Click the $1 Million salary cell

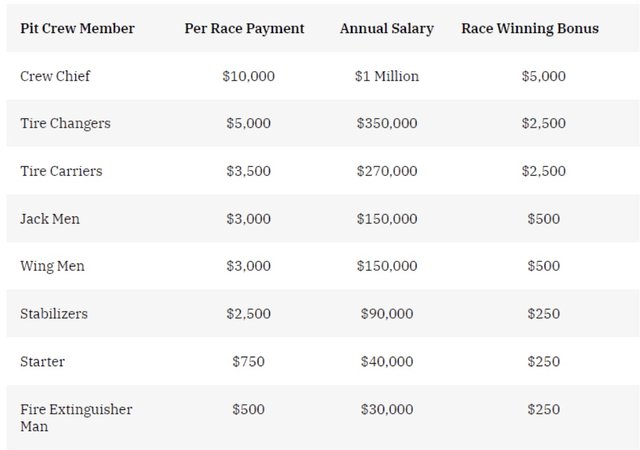click(x=387, y=76)
